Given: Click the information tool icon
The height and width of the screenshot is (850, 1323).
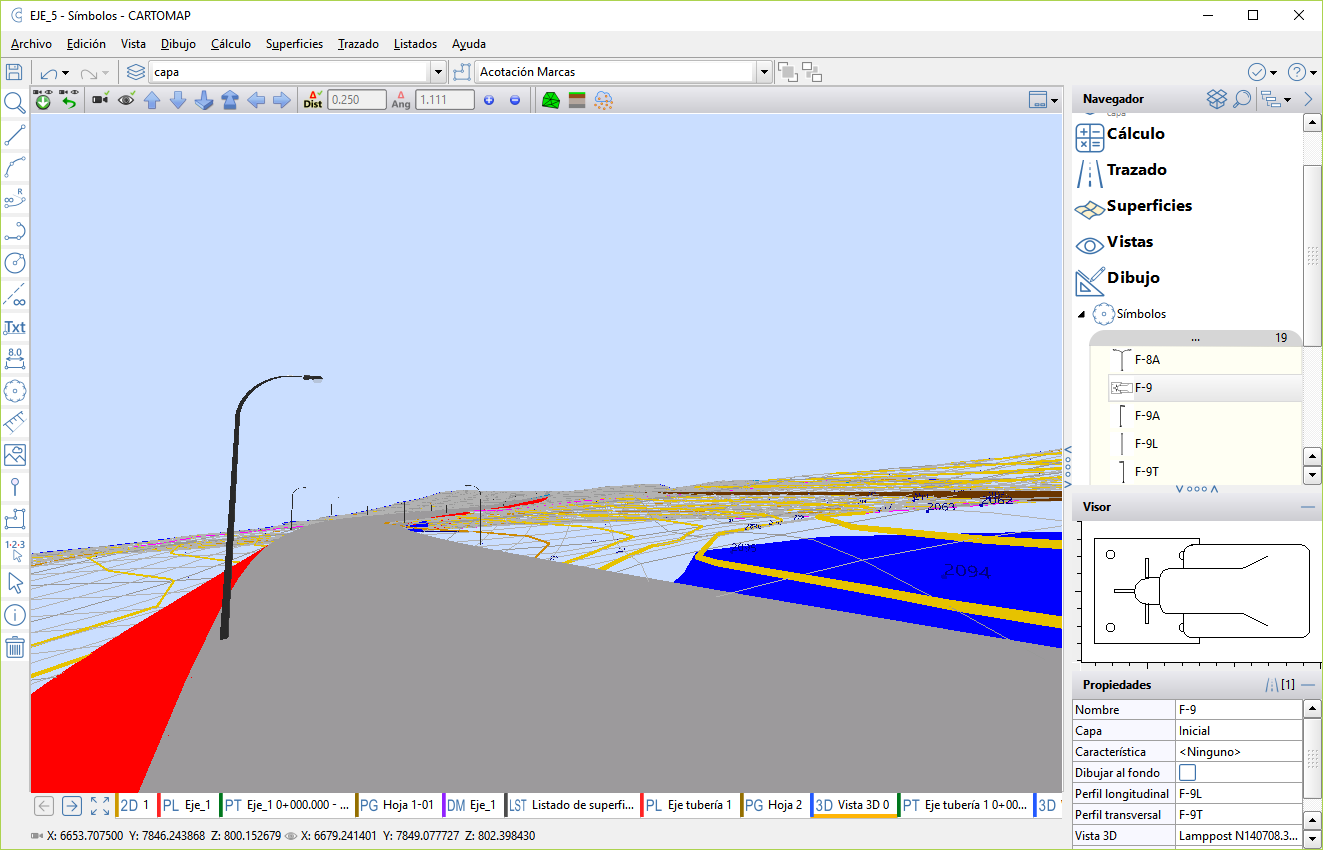Looking at the screenshot, I should [14, 615].
